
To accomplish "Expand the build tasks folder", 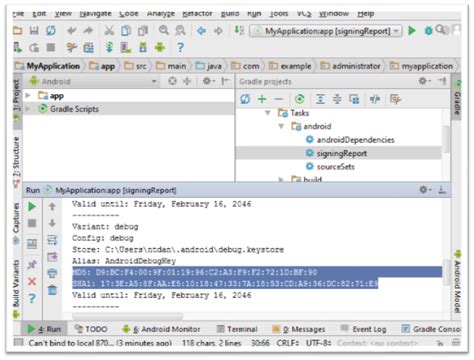I will (x=281, y=179).
